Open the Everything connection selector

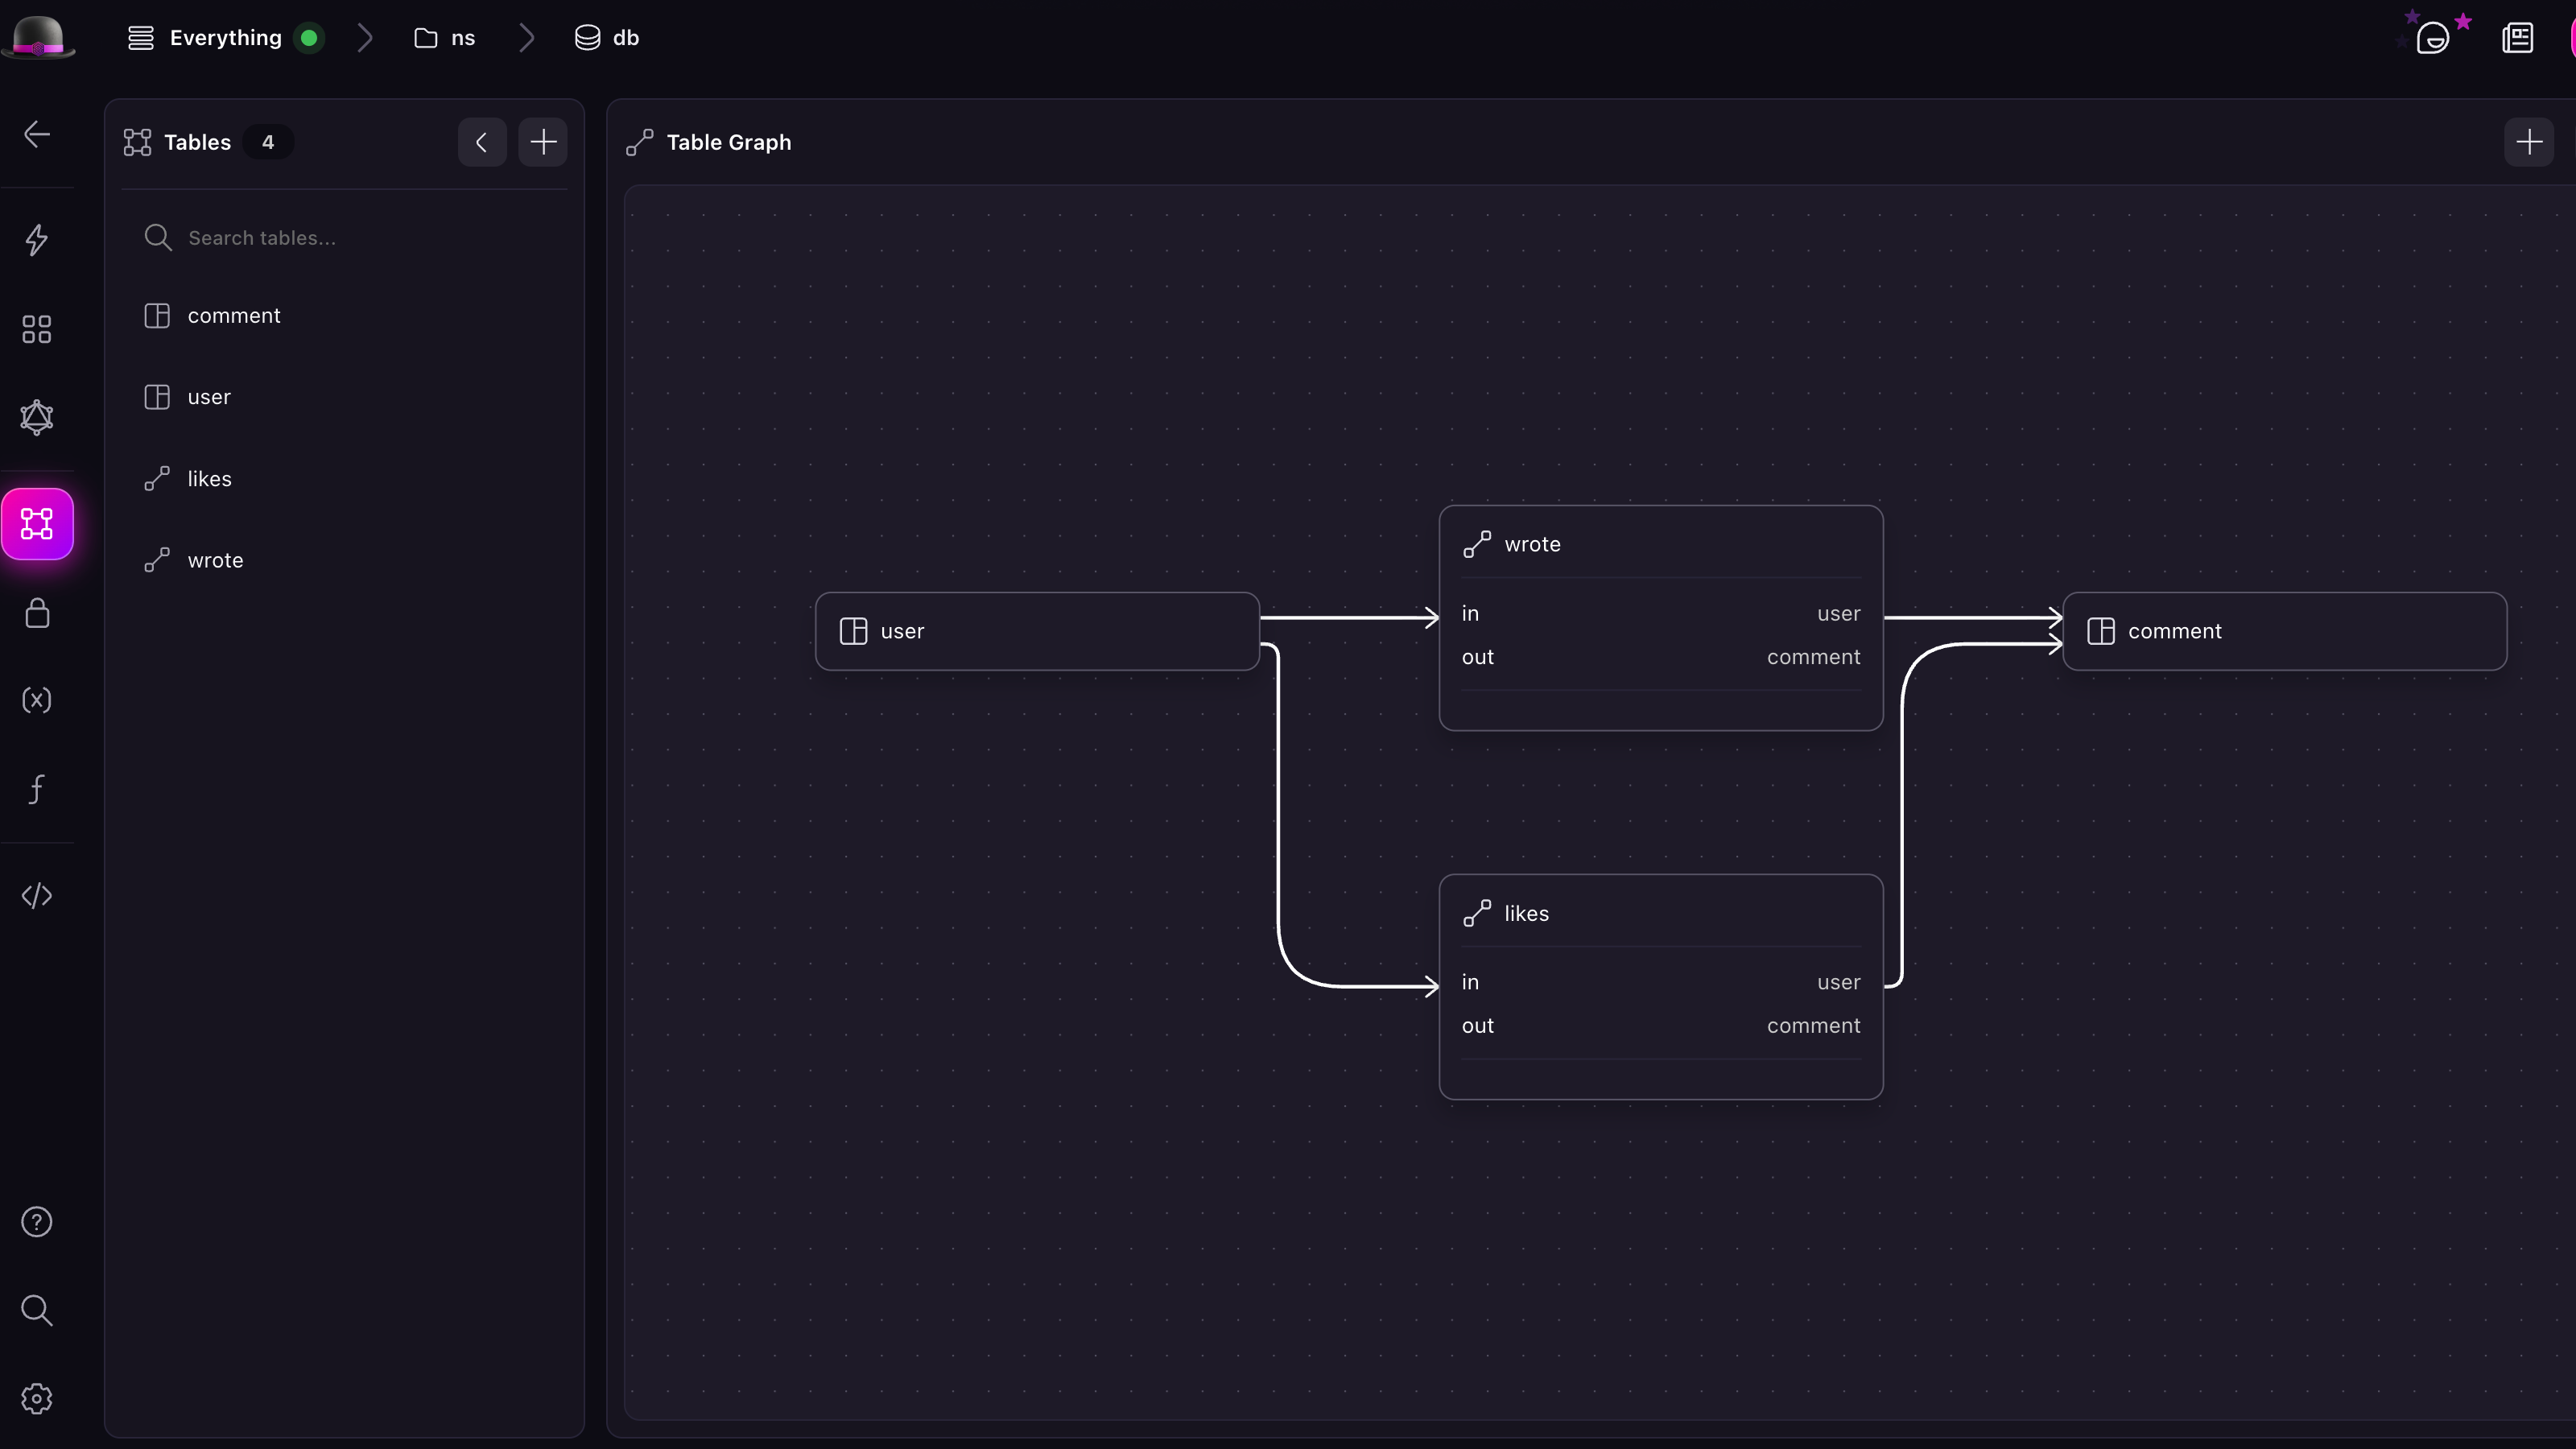tap(225, 38)
